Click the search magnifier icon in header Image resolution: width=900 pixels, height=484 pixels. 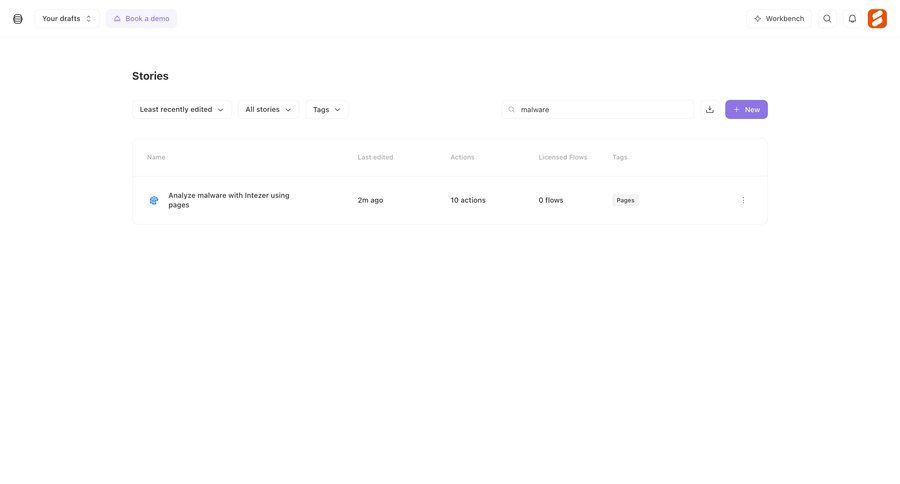827,18
